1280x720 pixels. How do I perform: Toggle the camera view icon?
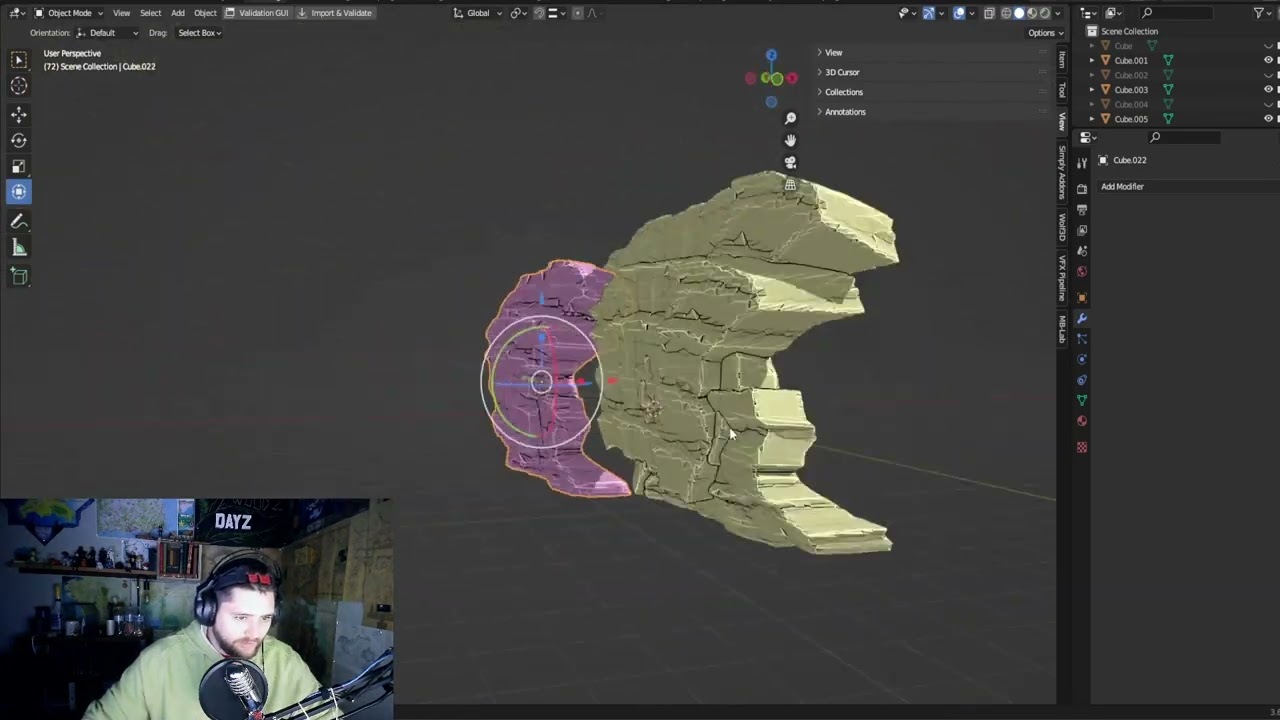click(x=790, y=163)
